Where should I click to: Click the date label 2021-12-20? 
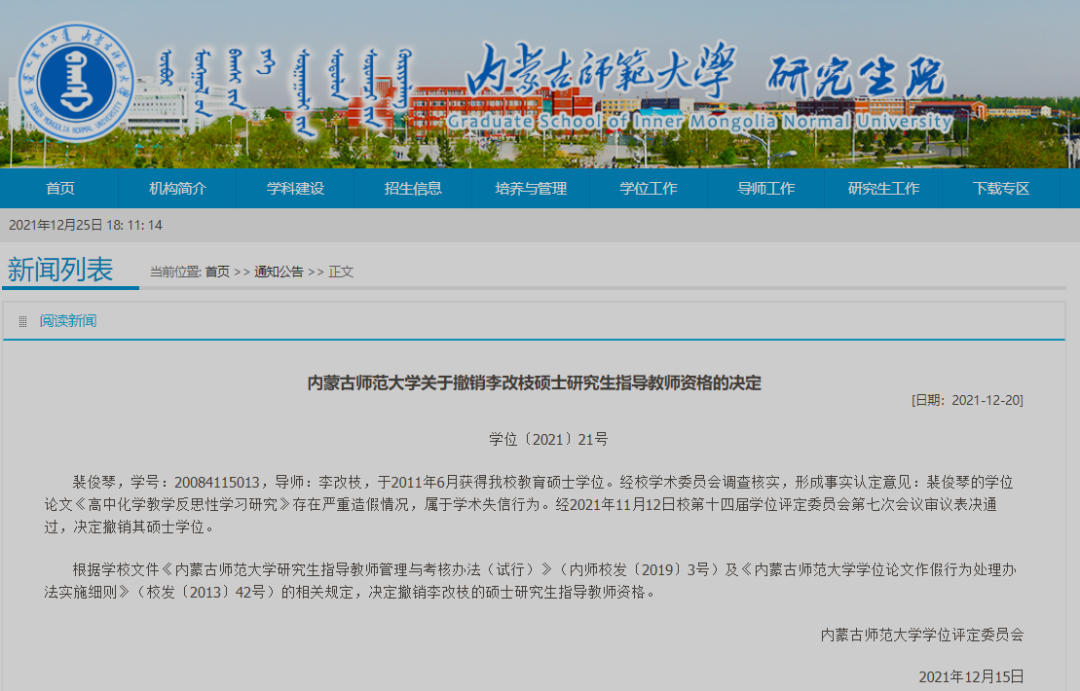[968, 400]
